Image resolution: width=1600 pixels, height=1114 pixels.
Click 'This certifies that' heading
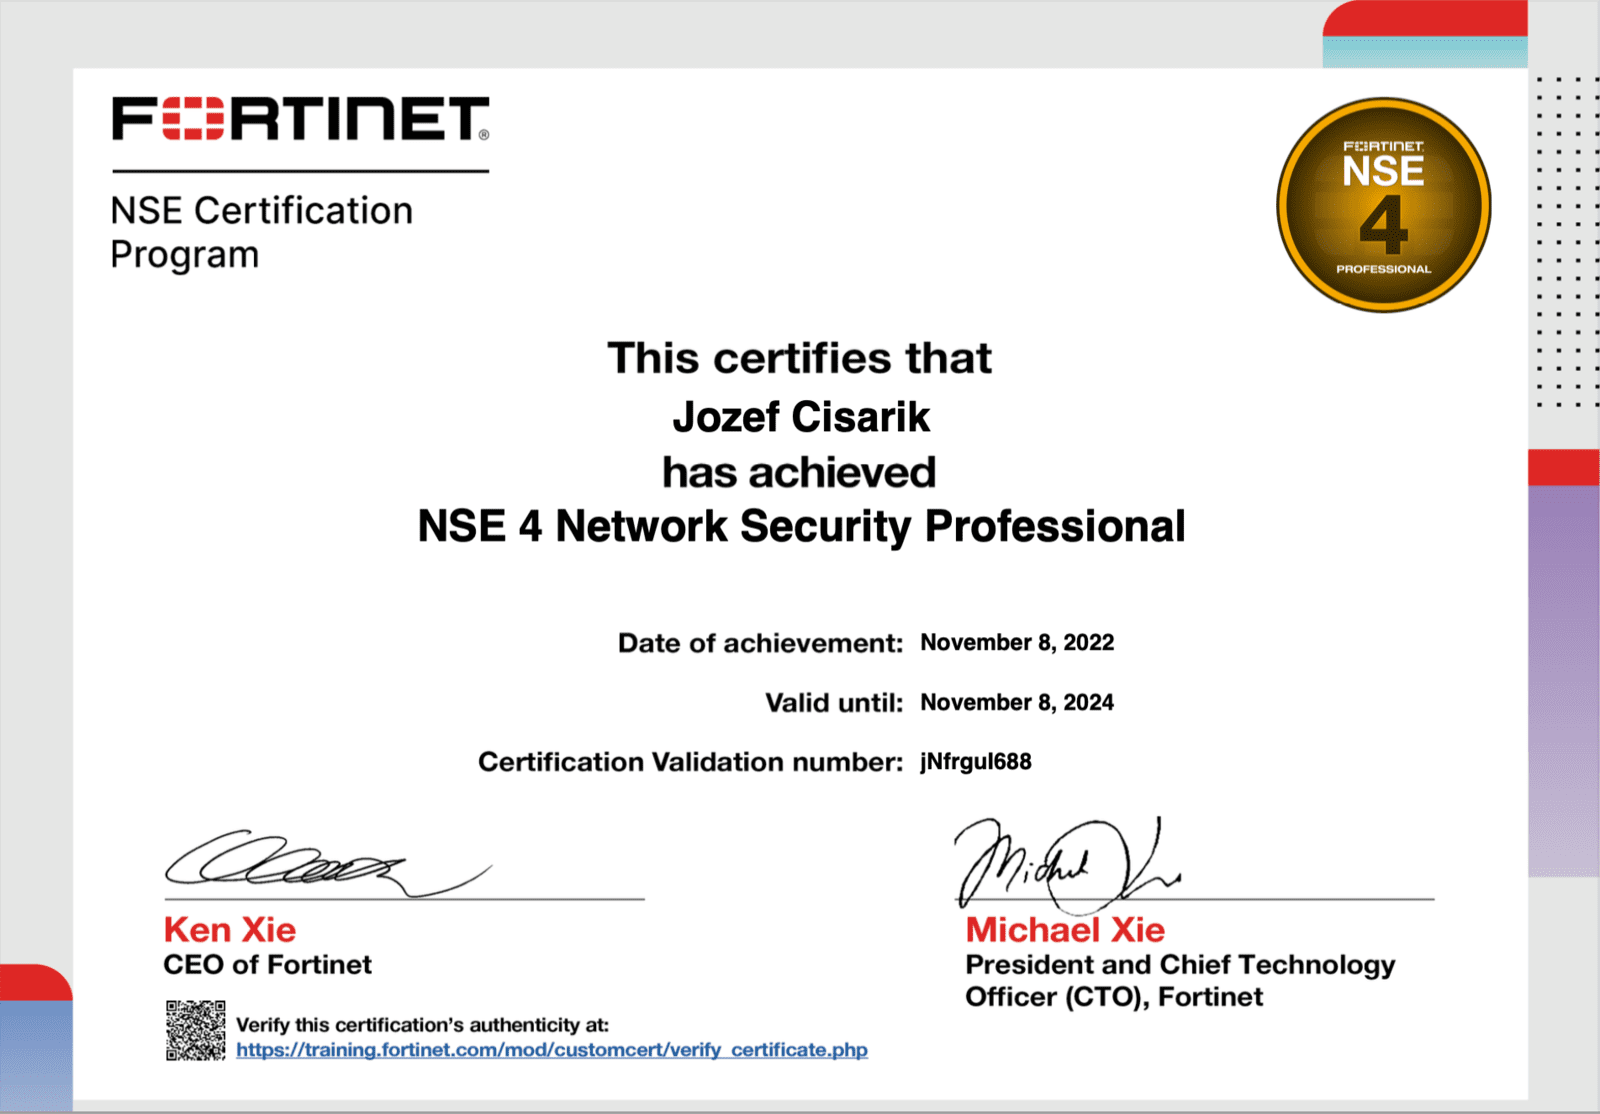tap(800, 358)
